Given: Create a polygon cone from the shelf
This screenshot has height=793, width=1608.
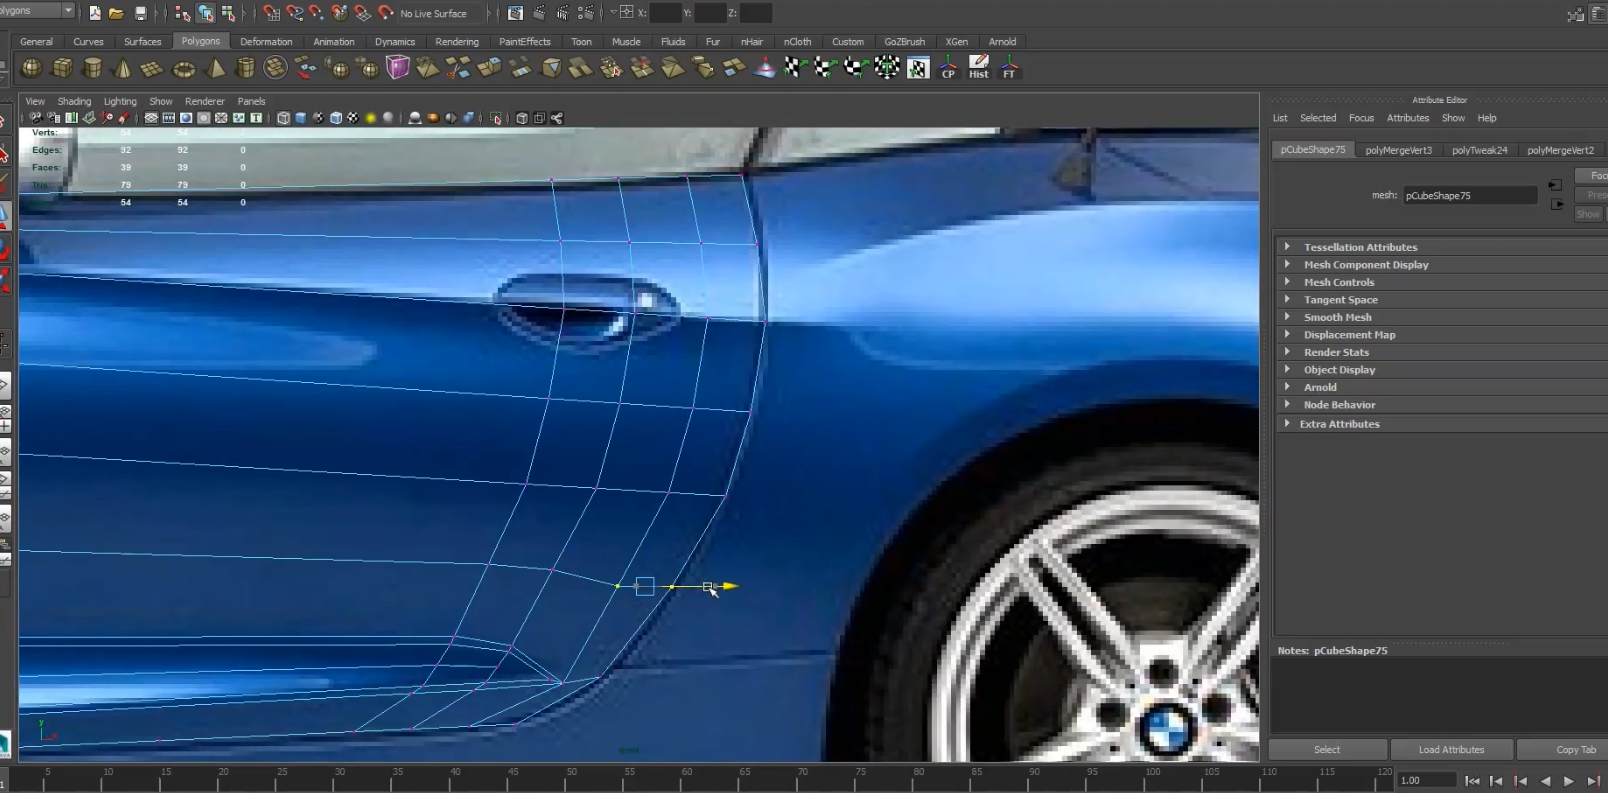Looking at the screenshot, I should 122,68.
